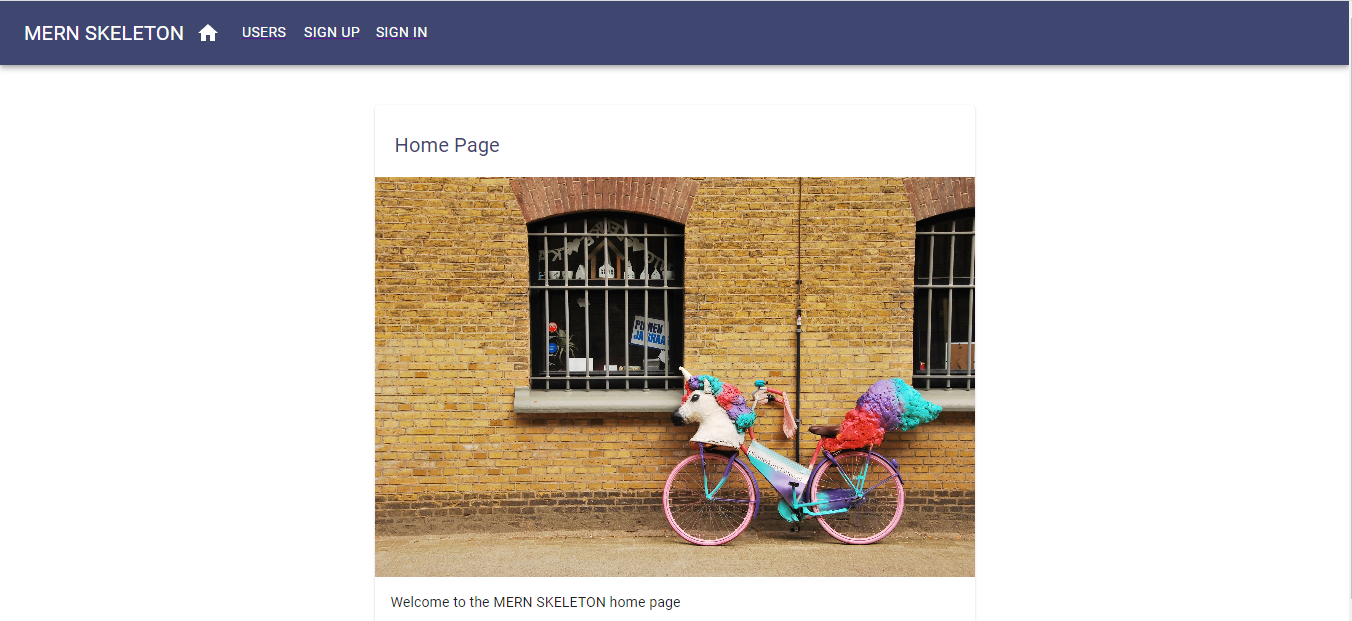1352x621 pixels.
Task: Click the black drainpipe on the brick wall
Action: point(798,320)
